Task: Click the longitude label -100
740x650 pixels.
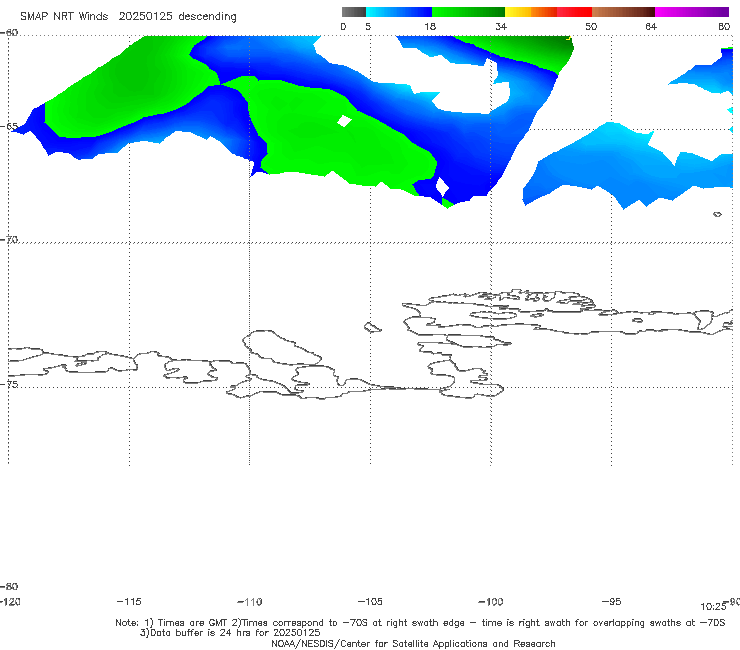Action: (x=491, y=601)
